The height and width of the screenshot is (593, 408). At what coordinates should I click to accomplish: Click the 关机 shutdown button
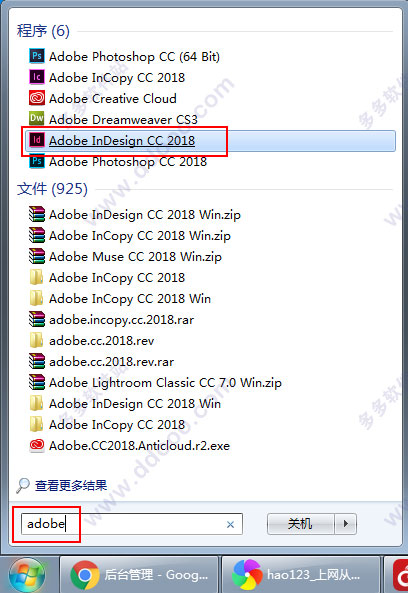pos(300,524)
